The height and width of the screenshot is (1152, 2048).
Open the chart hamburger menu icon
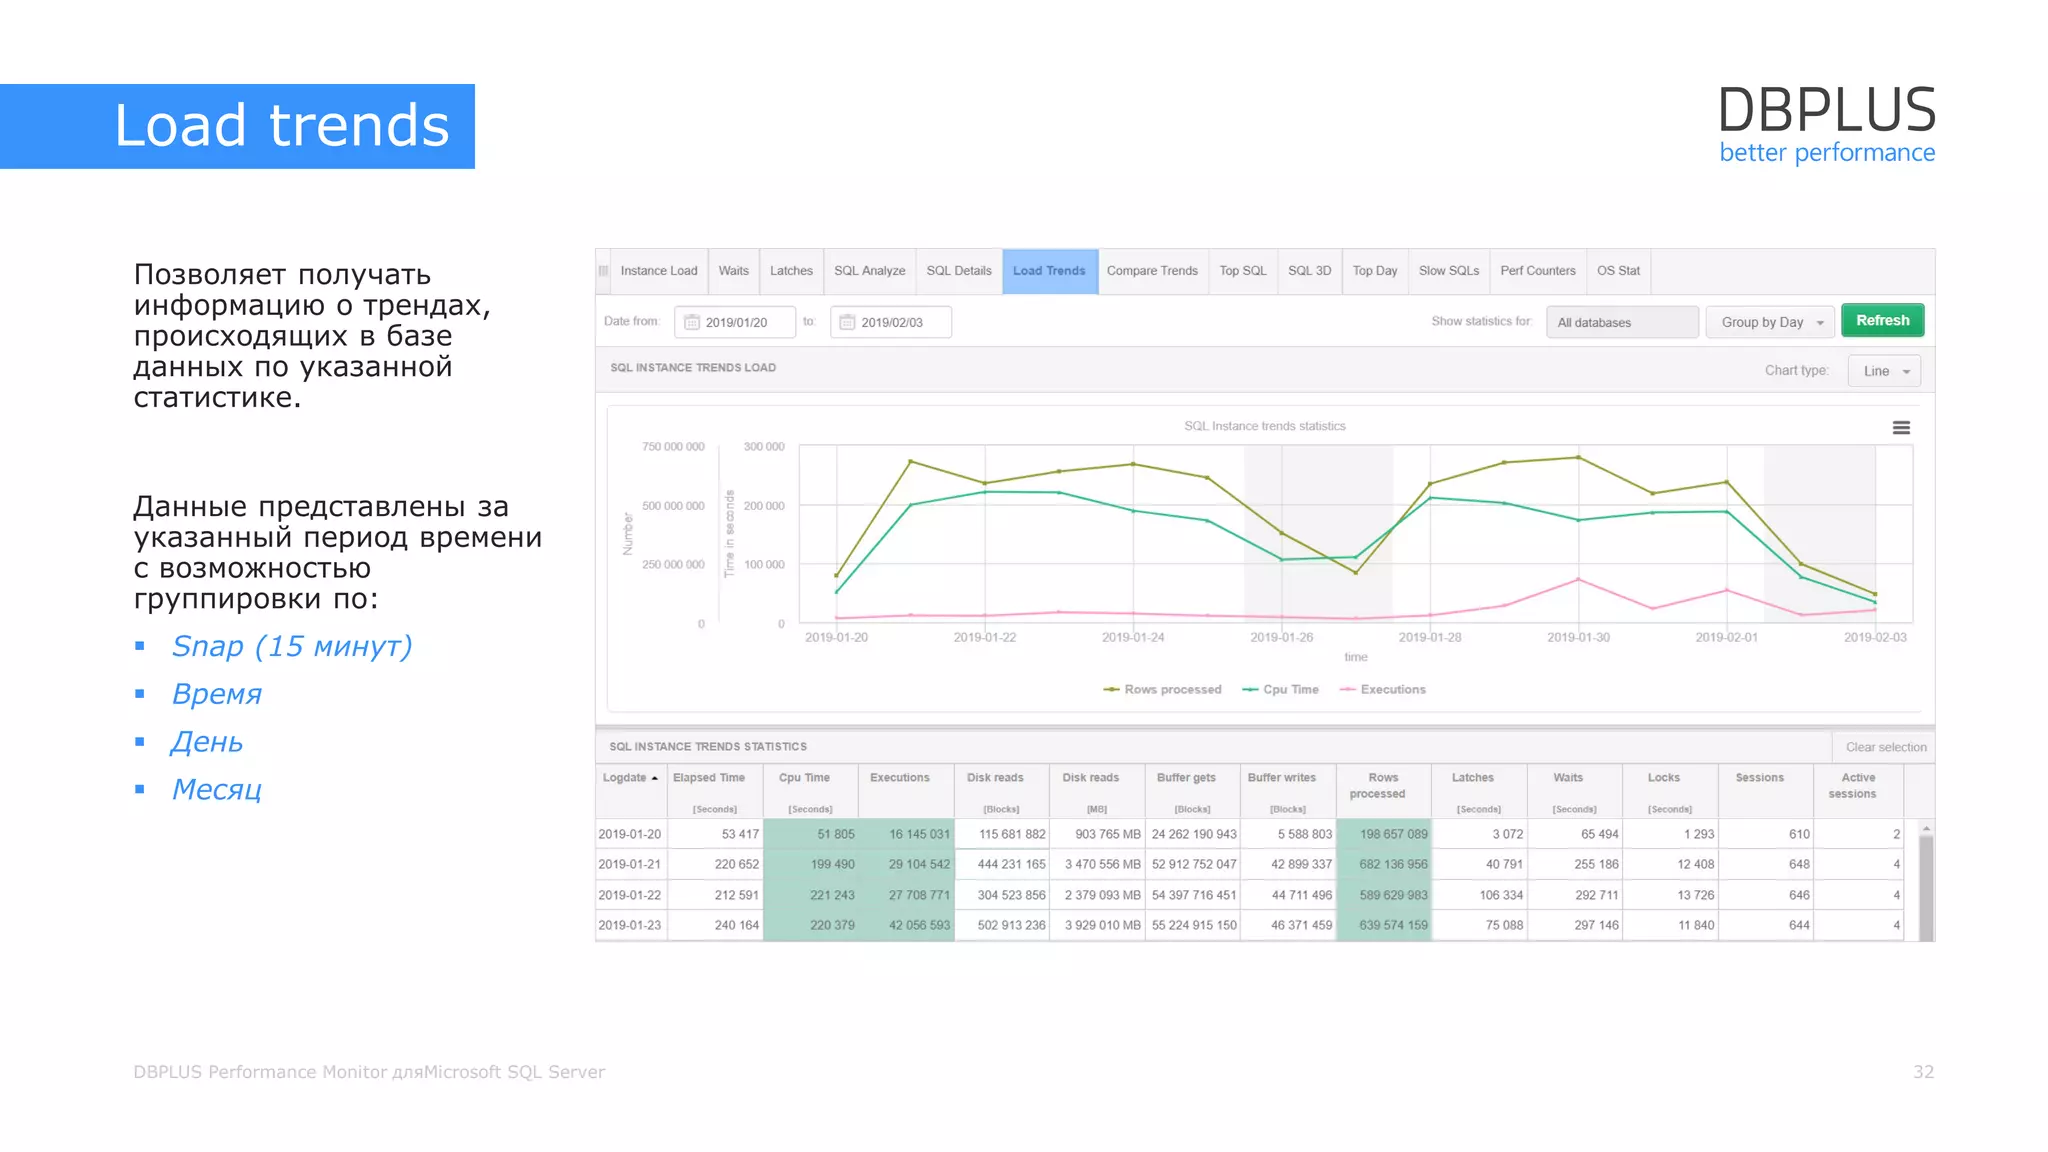click(1901, 428)
